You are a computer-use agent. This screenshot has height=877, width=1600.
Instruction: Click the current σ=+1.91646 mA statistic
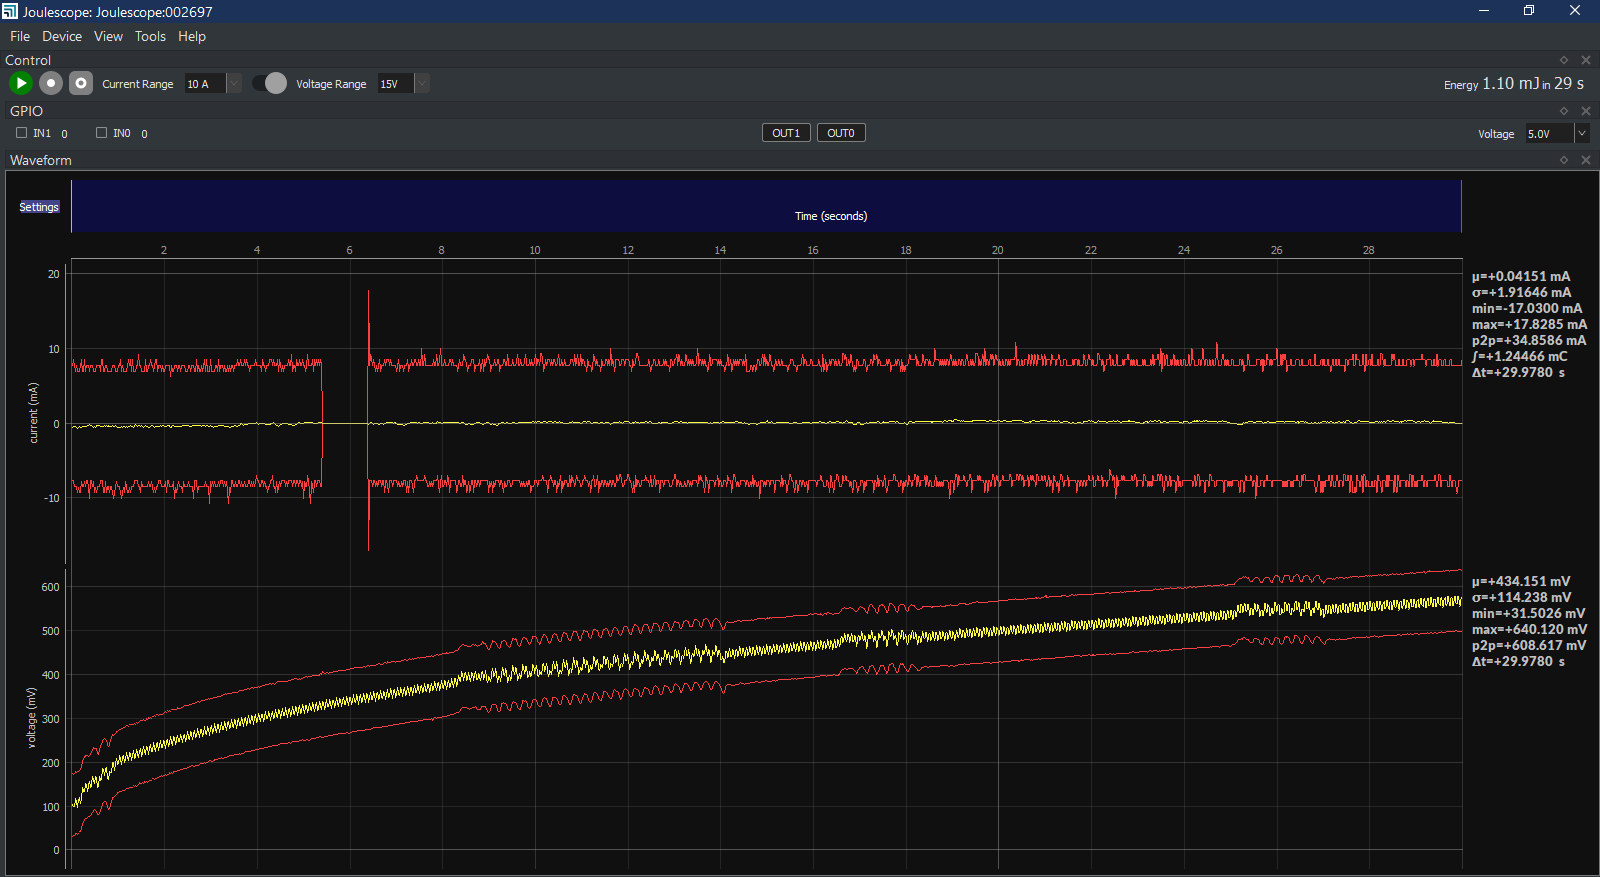point(1521,292)
